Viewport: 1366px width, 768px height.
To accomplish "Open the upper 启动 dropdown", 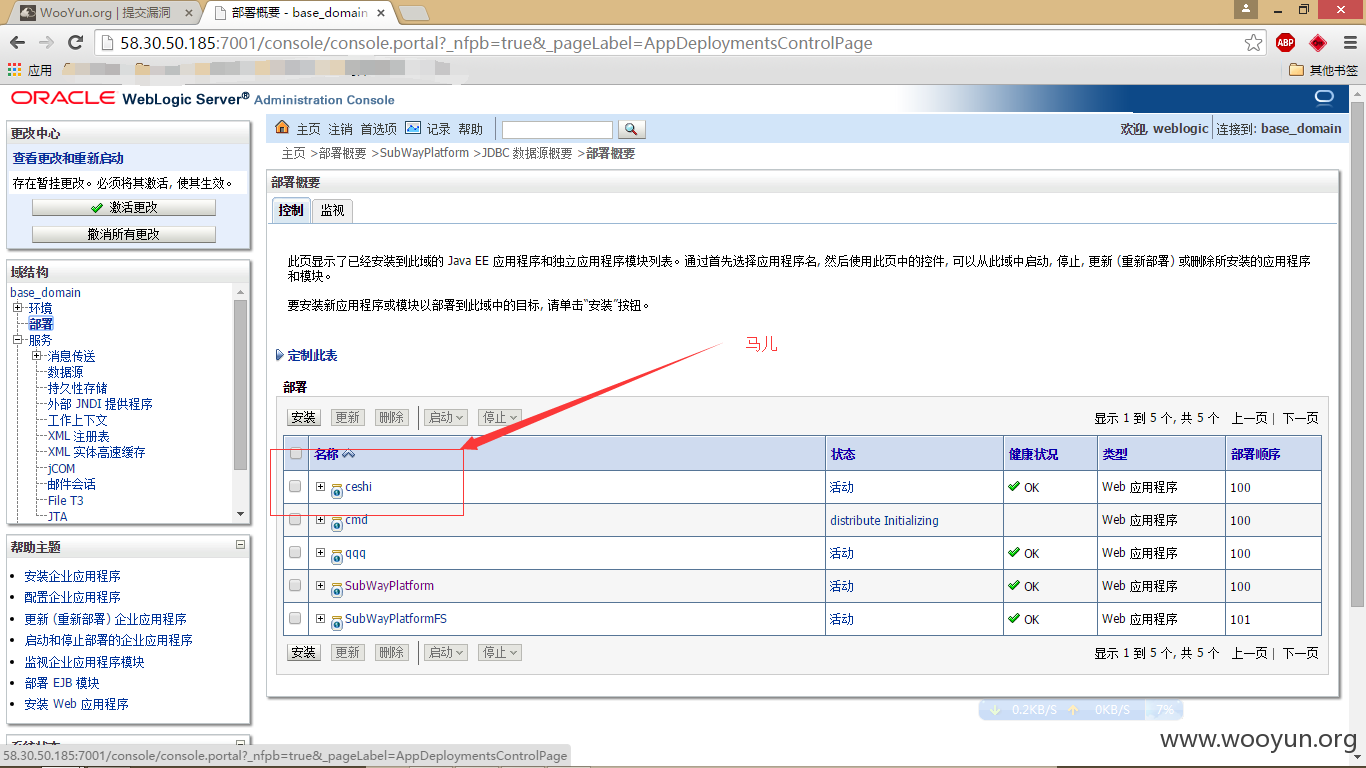I will [445, 417].
